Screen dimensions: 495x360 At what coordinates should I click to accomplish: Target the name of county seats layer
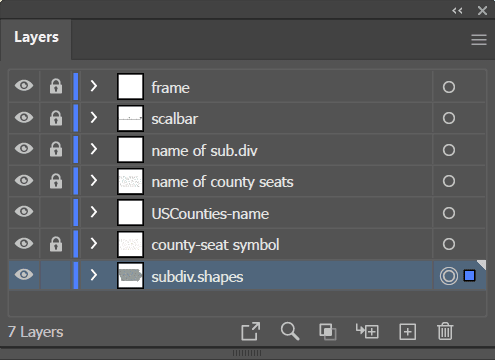click(x=449, y=181)
